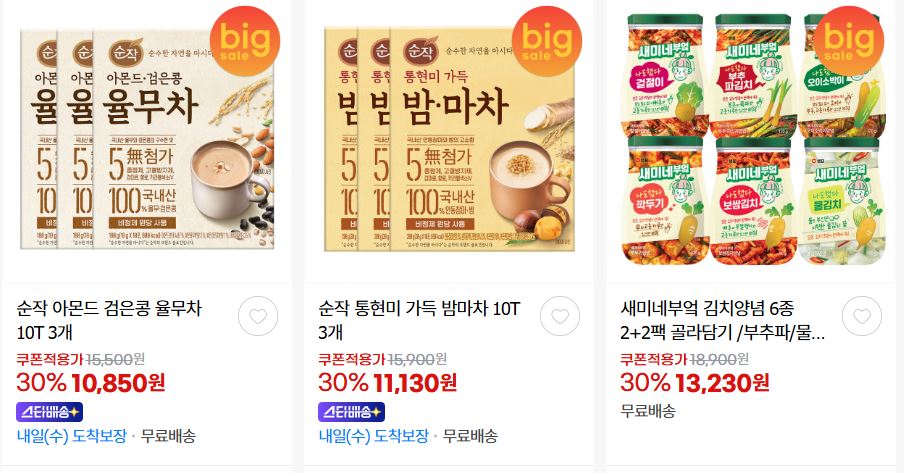
Task: Open 율무차 product box image
Action: tap(148, 138)
